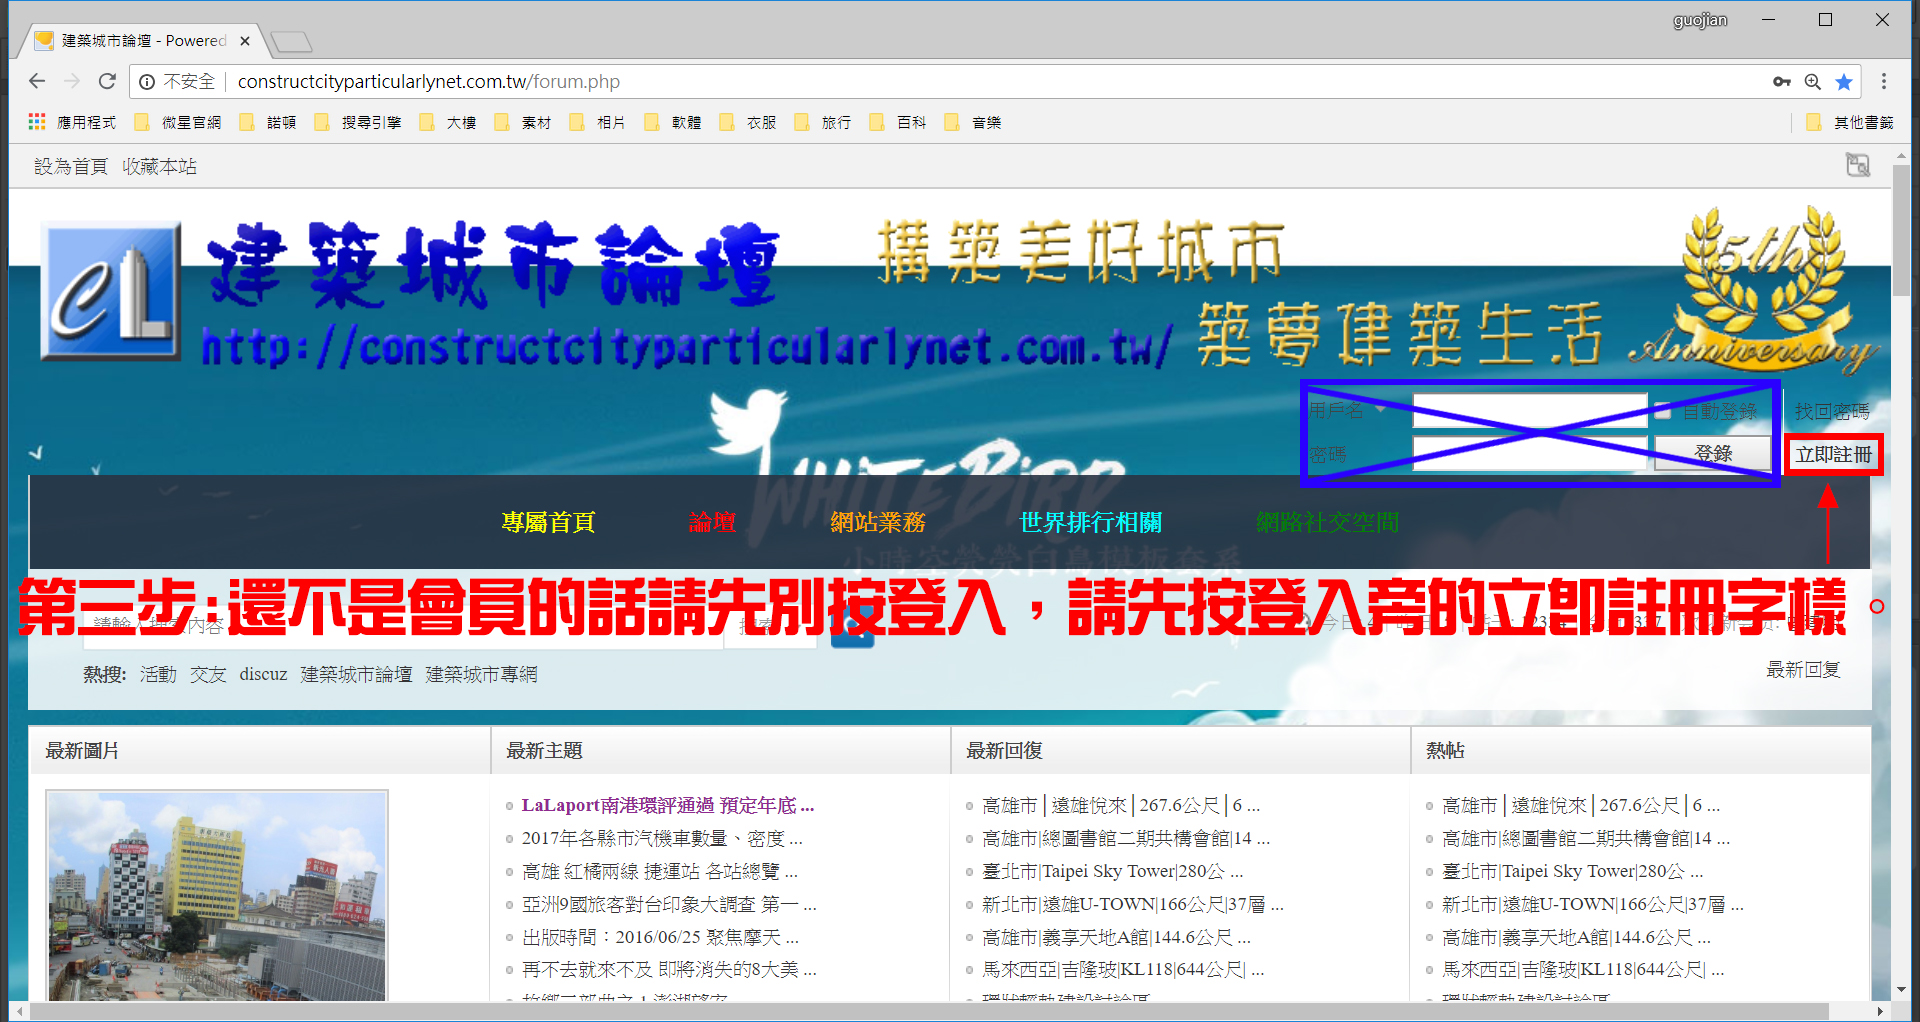The height and width of the screenshot is (1022, 1920).
Task: Click hot search term discuz
Action: pos(263,674)
